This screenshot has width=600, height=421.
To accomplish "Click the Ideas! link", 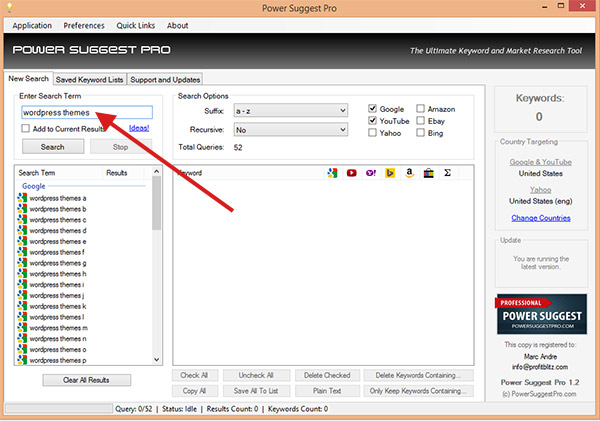I will point(139,128).
